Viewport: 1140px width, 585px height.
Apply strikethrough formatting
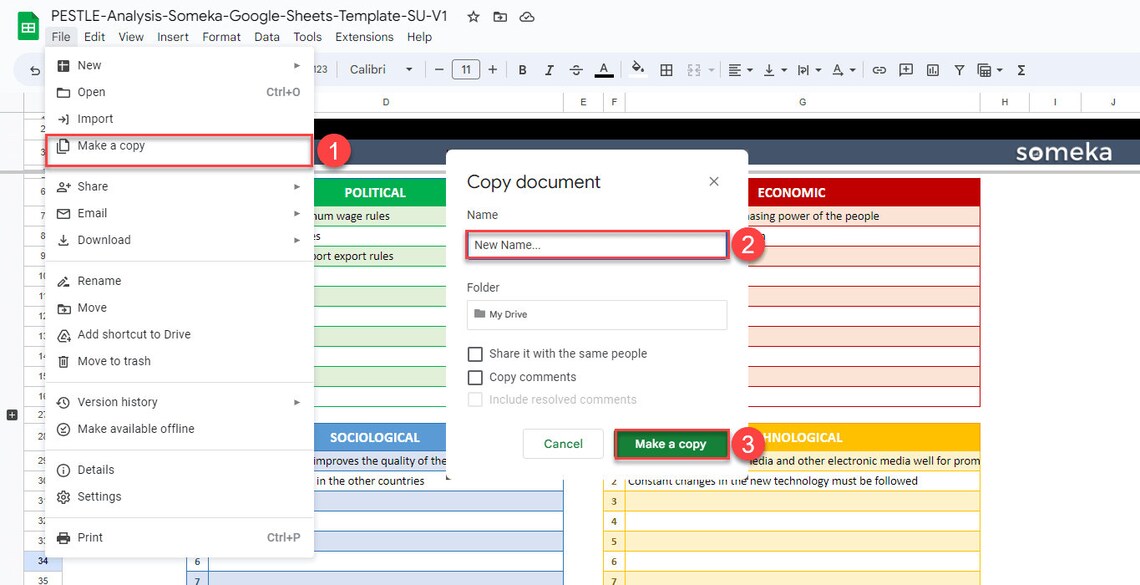pyautogui.click(x=576, y=69)
